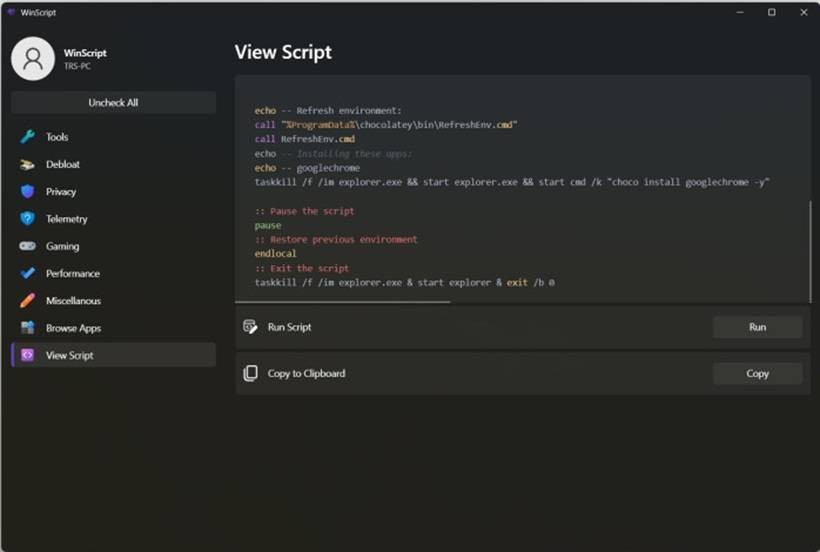The width and height of the screenshot is (820, 552).
Task: Click the TRS-PC computer name text
Action: click(77, 66)
